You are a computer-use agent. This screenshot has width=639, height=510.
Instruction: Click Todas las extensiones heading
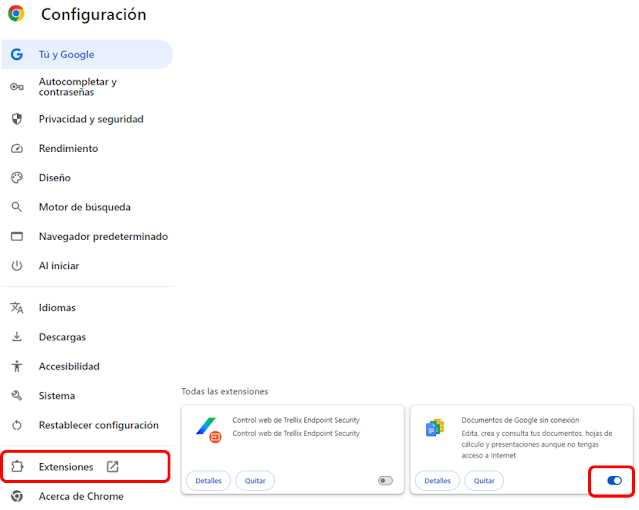point(225,391)
